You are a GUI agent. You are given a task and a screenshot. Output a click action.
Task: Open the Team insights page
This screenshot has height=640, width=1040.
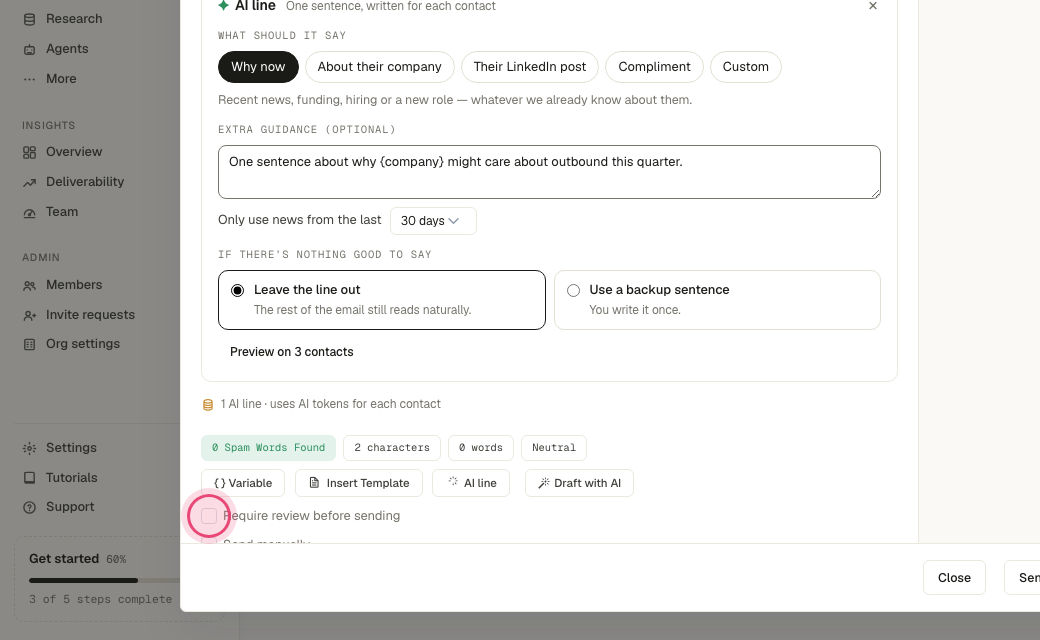(x=62, y=211)
